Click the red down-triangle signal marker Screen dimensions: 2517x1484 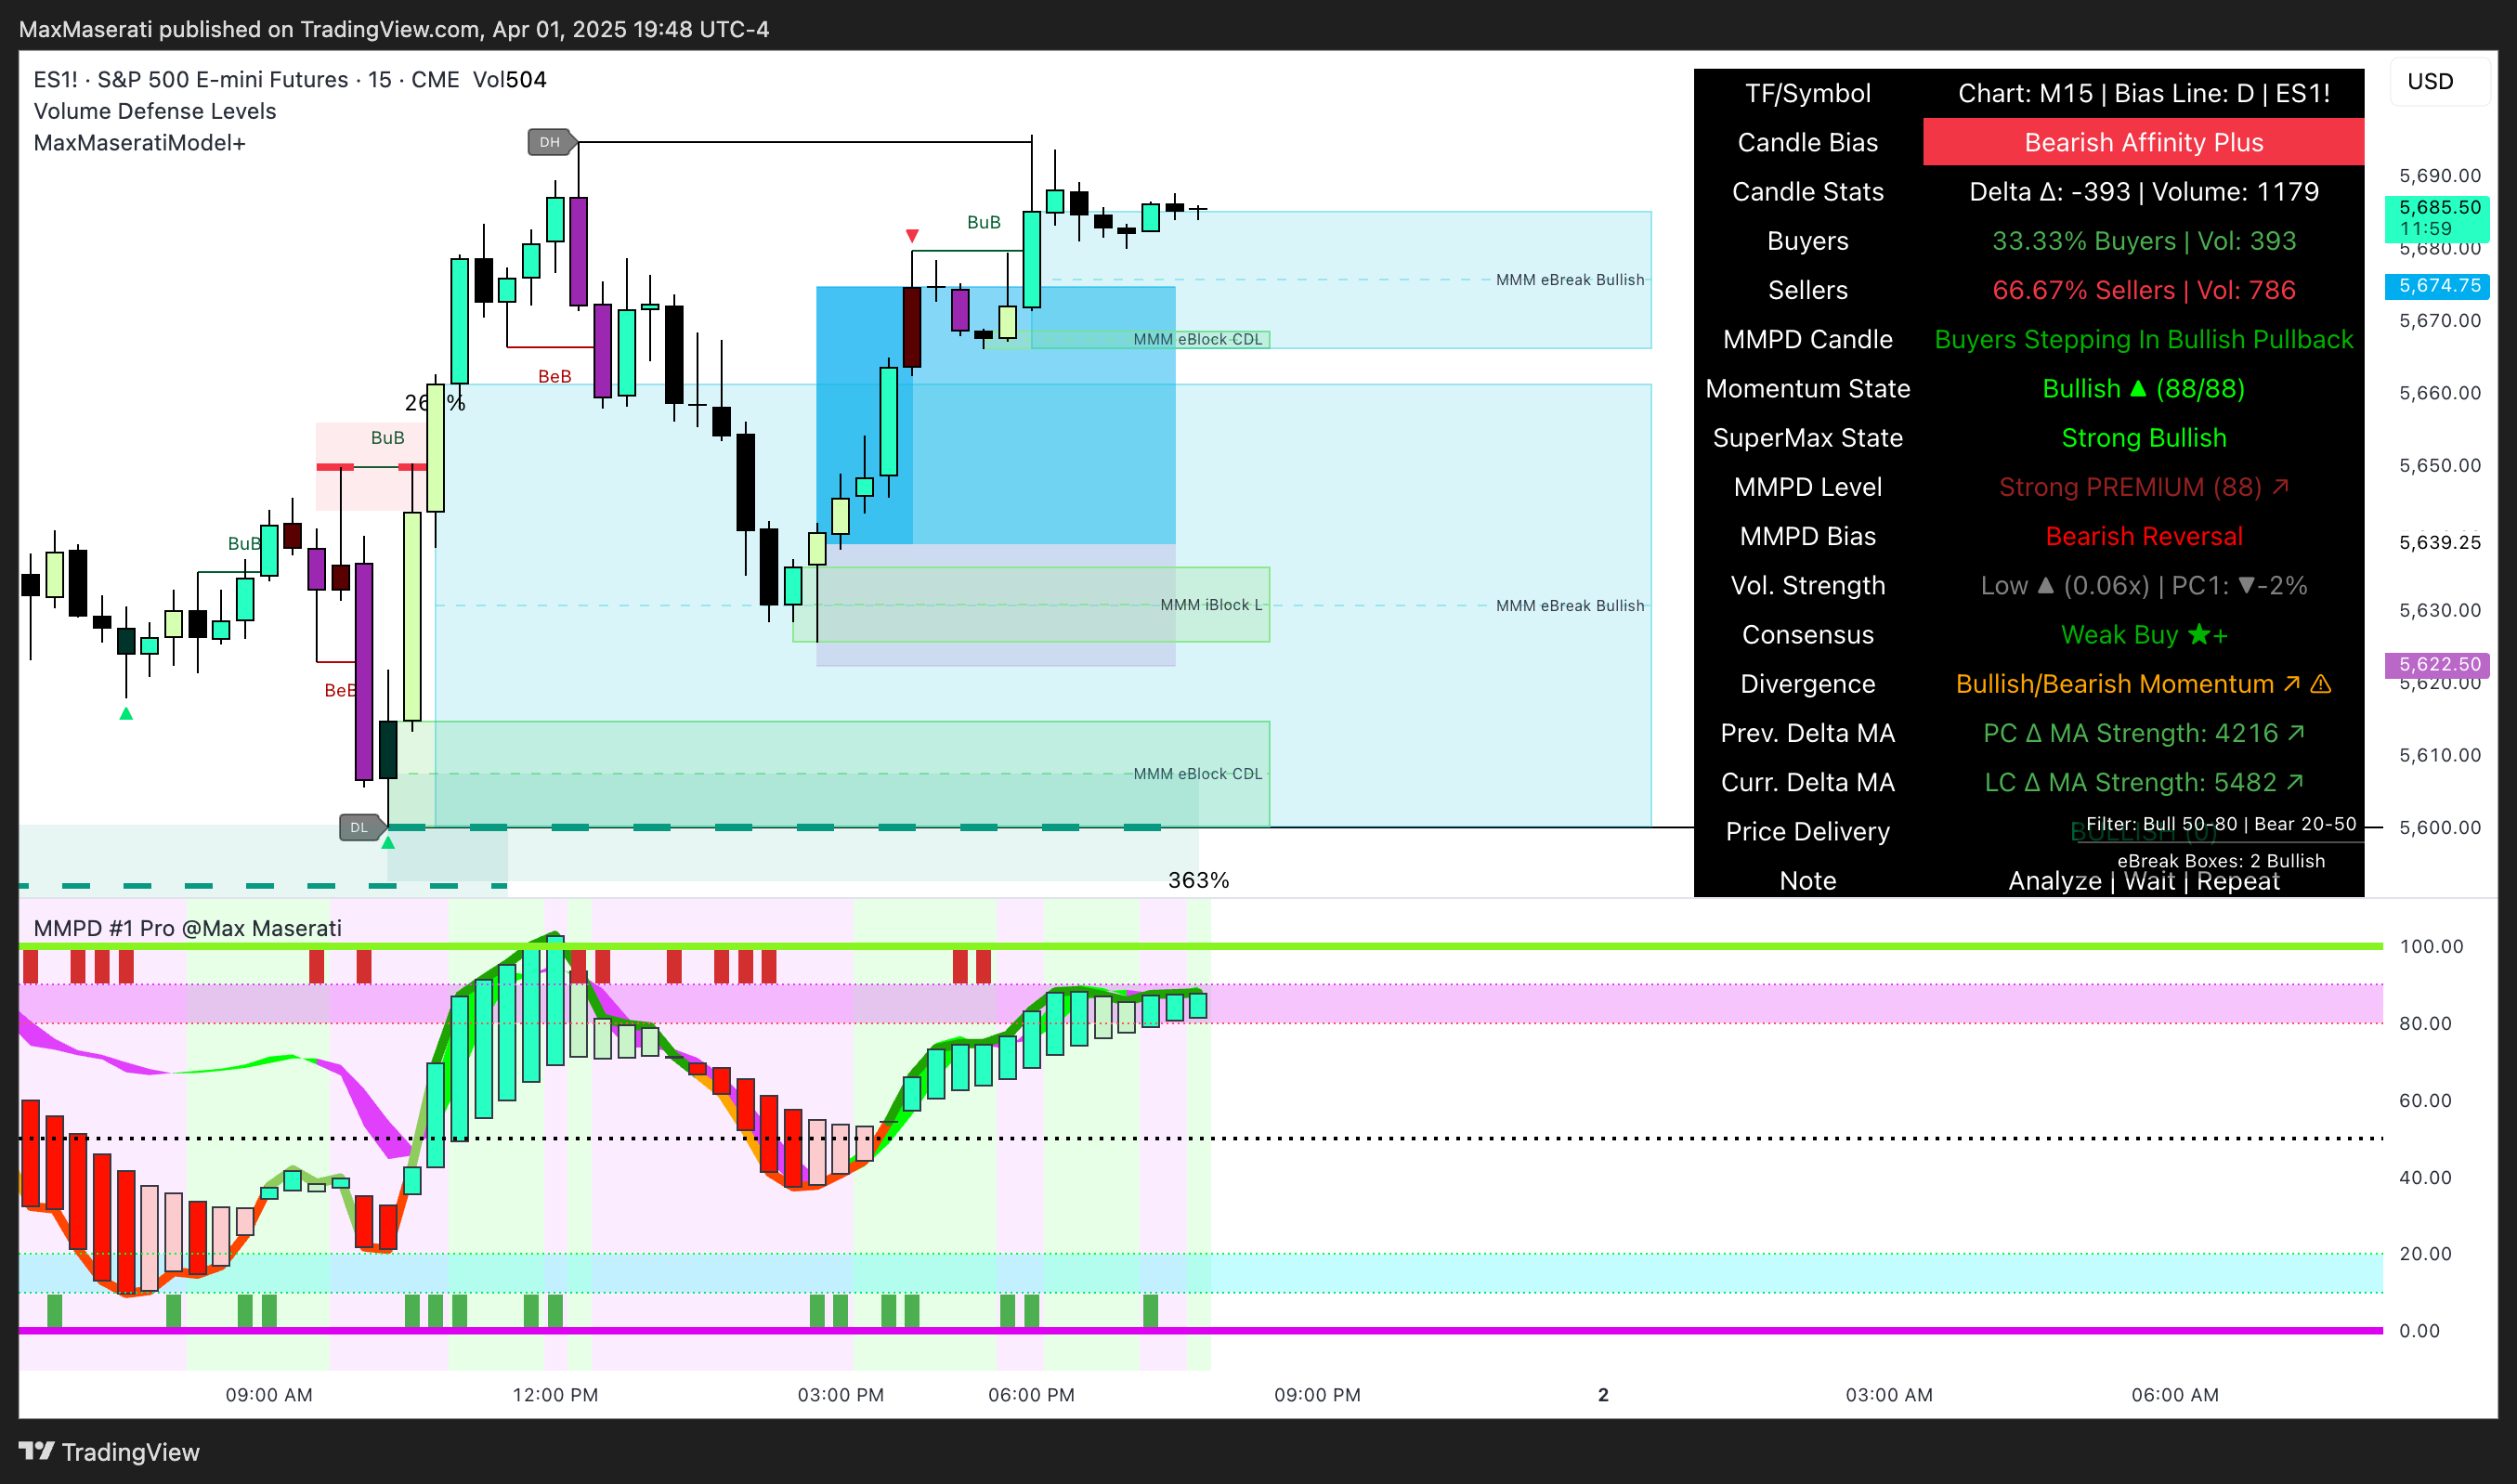click(912, 236)
